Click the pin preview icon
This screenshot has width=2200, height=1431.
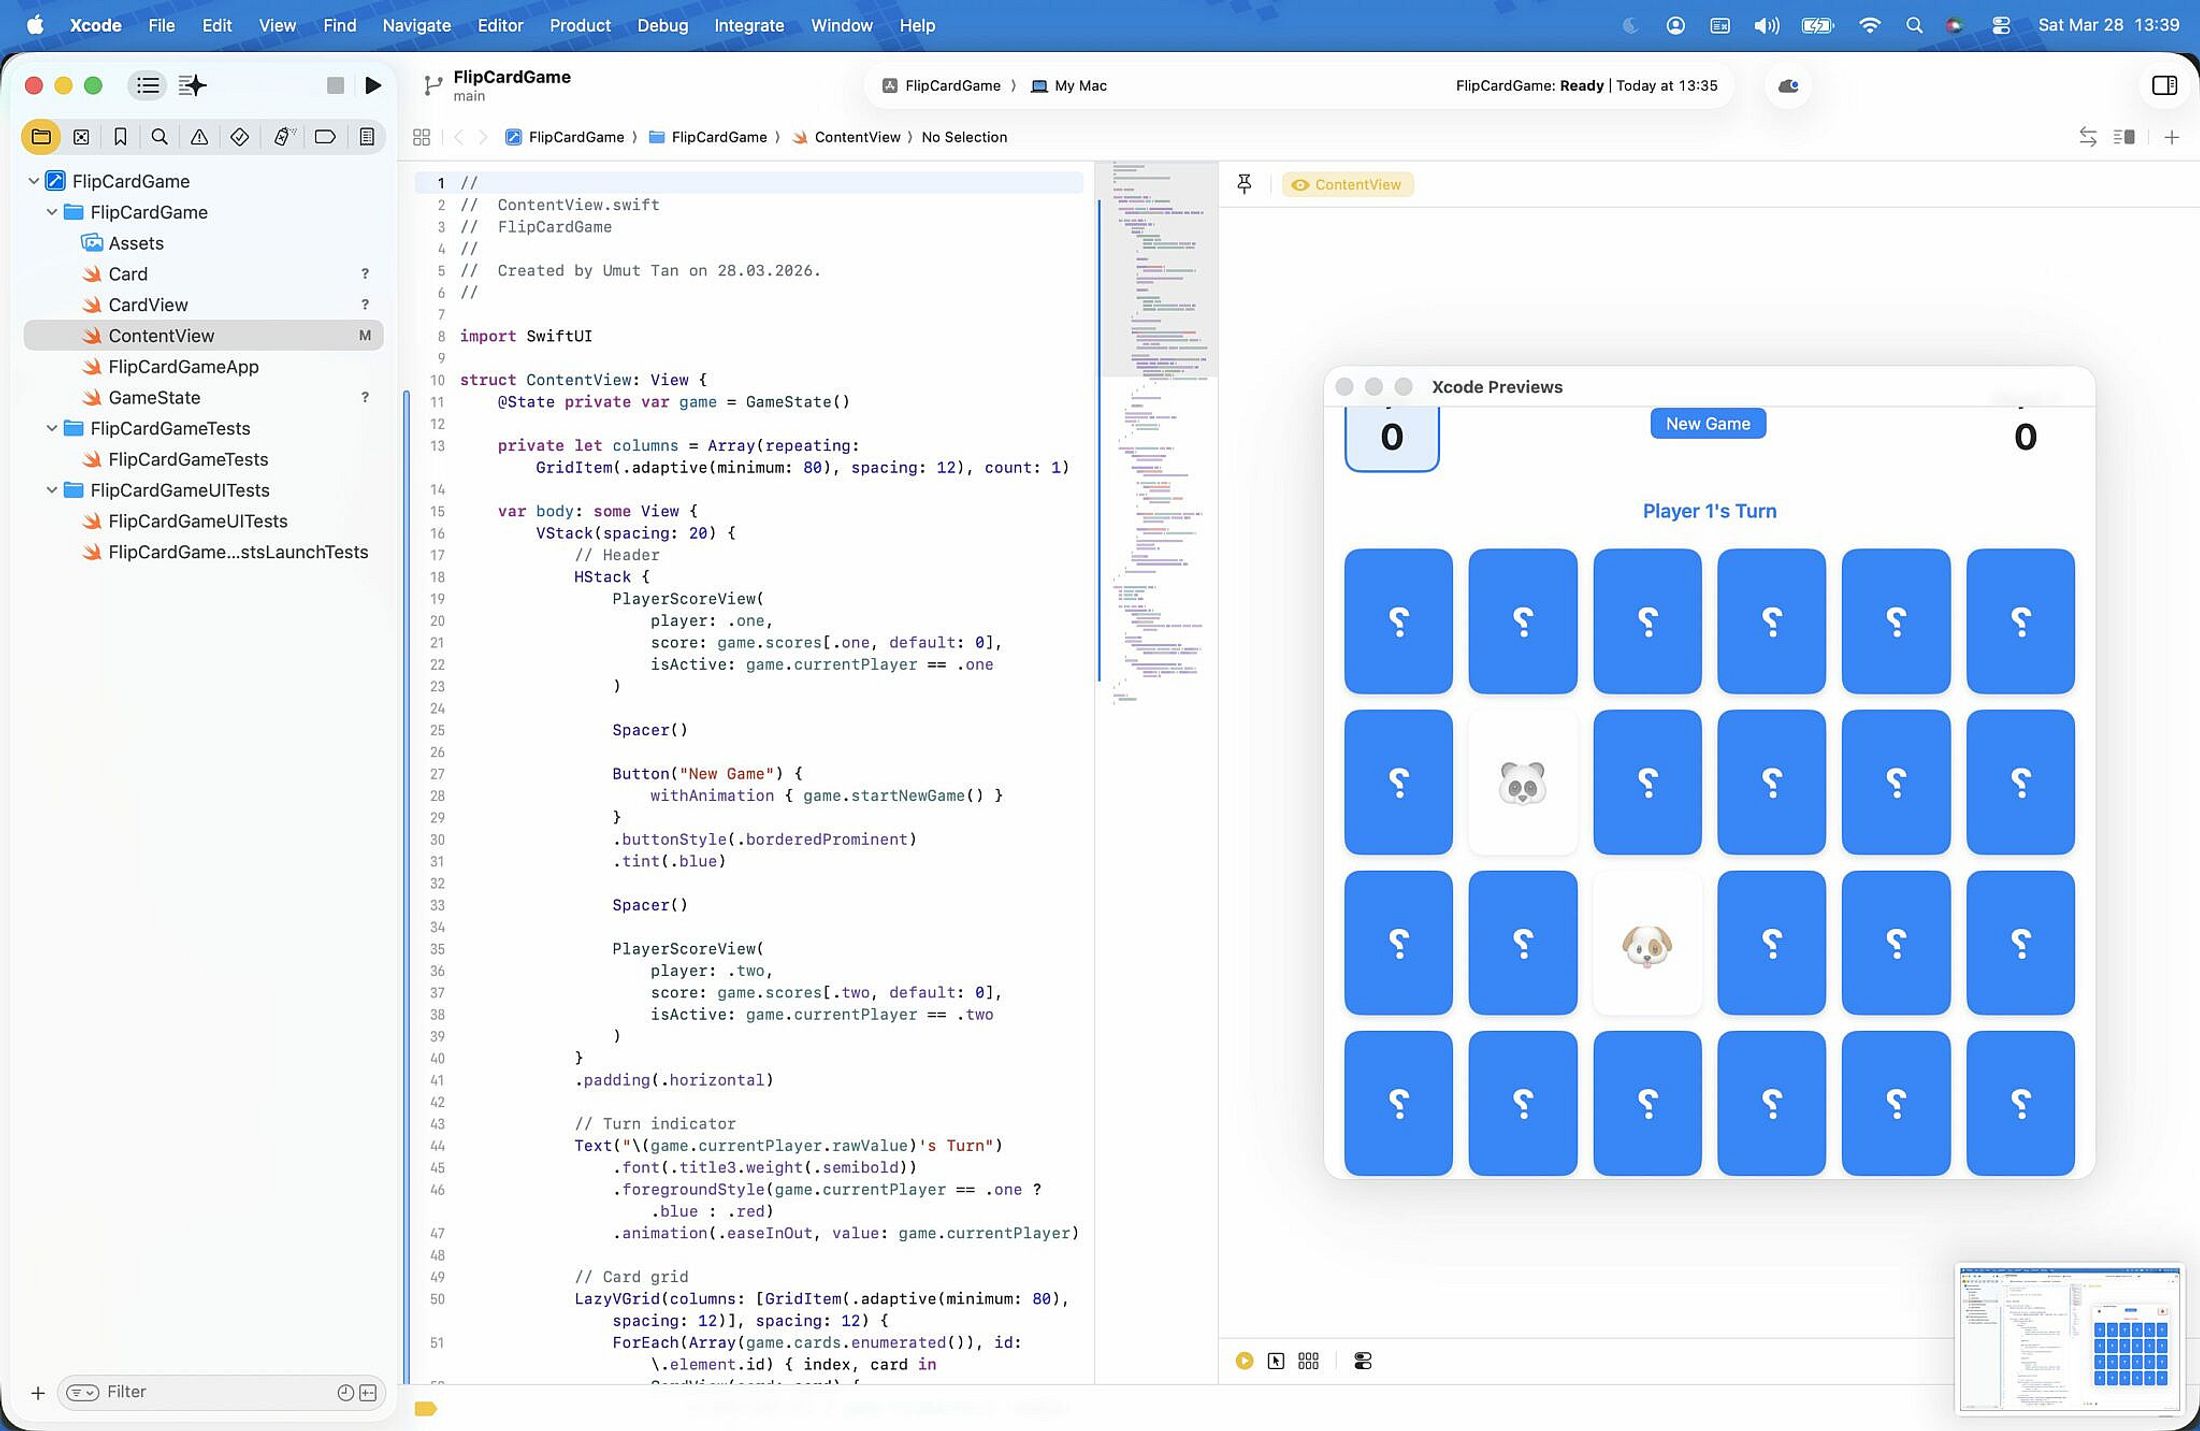[x=1244, y=184]
